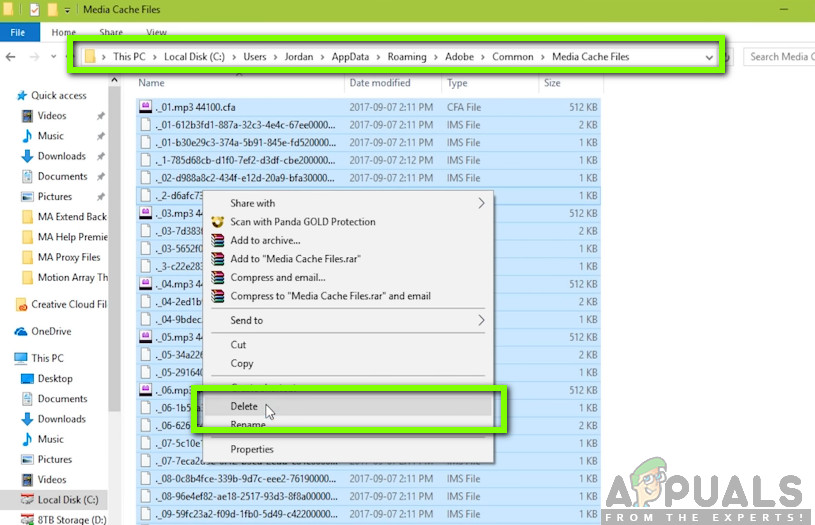Expand chevron after Adobe in path
The height and width of the screenshot is (525, 815).
click(x=483, y=57)
